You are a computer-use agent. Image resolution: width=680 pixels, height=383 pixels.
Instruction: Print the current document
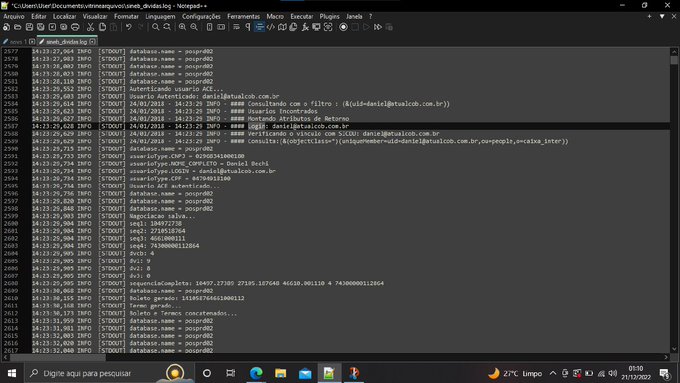[75, 27]
